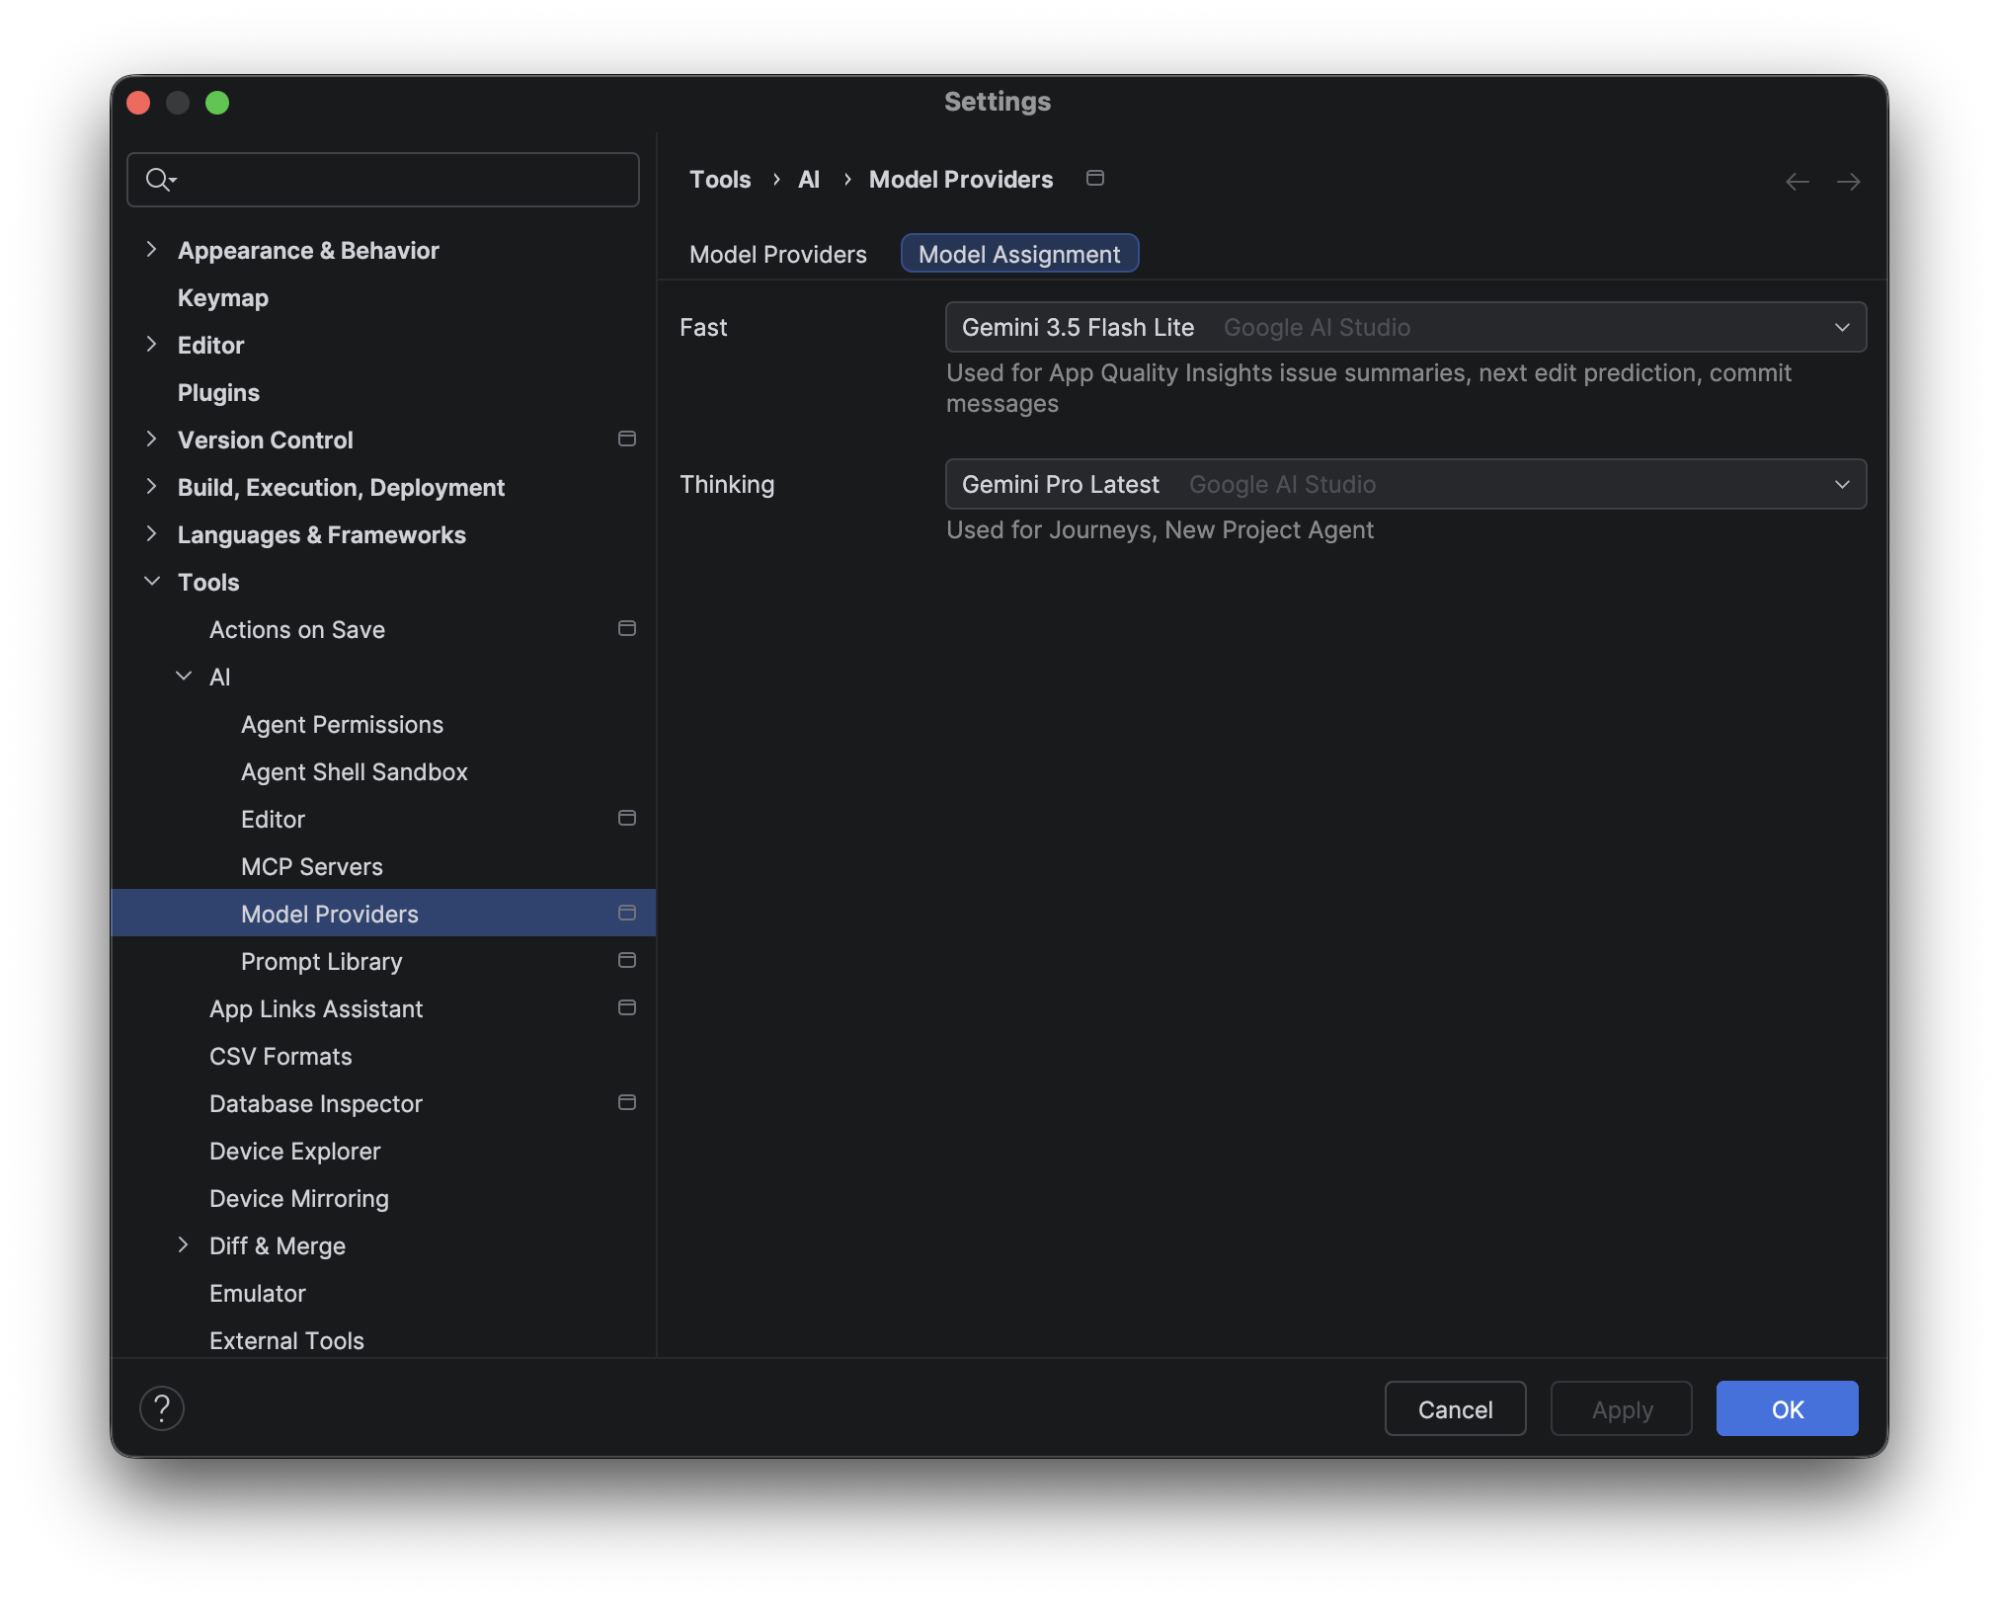Select CSV Formats
Viewport: 1999px width, 1604px height.
pyautogui.click(x=281, y=1056)
